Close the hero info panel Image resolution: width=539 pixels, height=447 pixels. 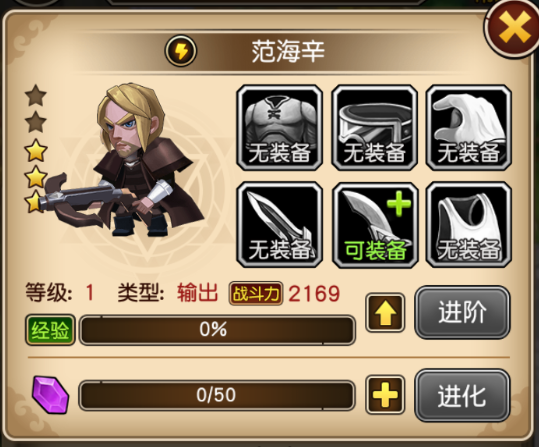coord(513,28)
